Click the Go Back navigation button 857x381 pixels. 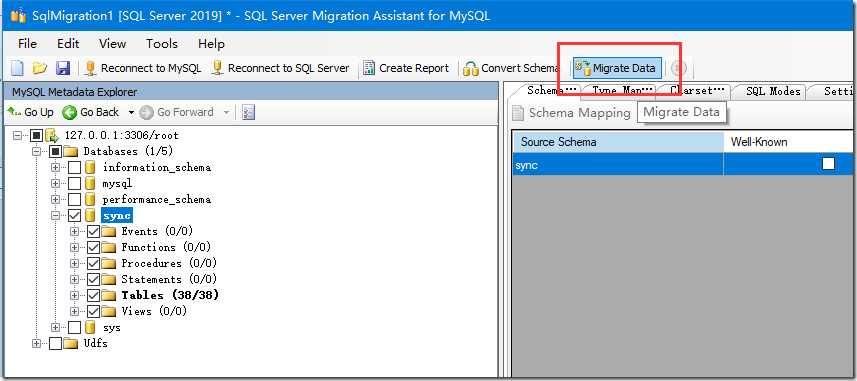91,112
